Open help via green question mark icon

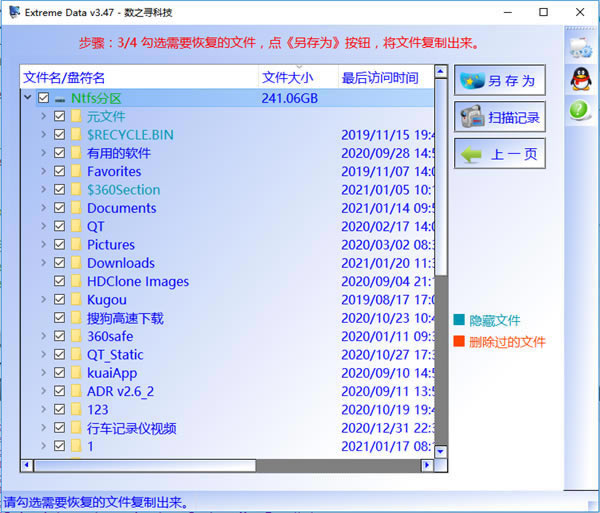click(x=580, y=111)
